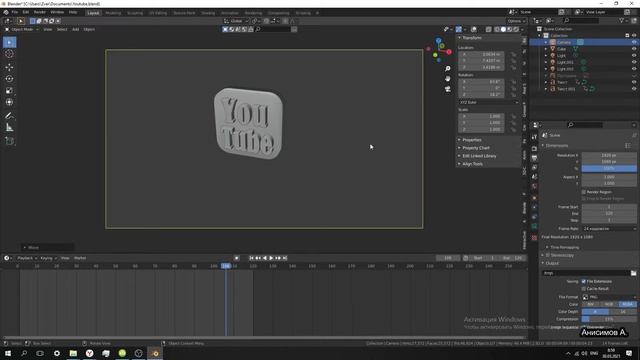Open the Output properties tab icon
Viewport: 640px width, 360px height.
(534, 158)
